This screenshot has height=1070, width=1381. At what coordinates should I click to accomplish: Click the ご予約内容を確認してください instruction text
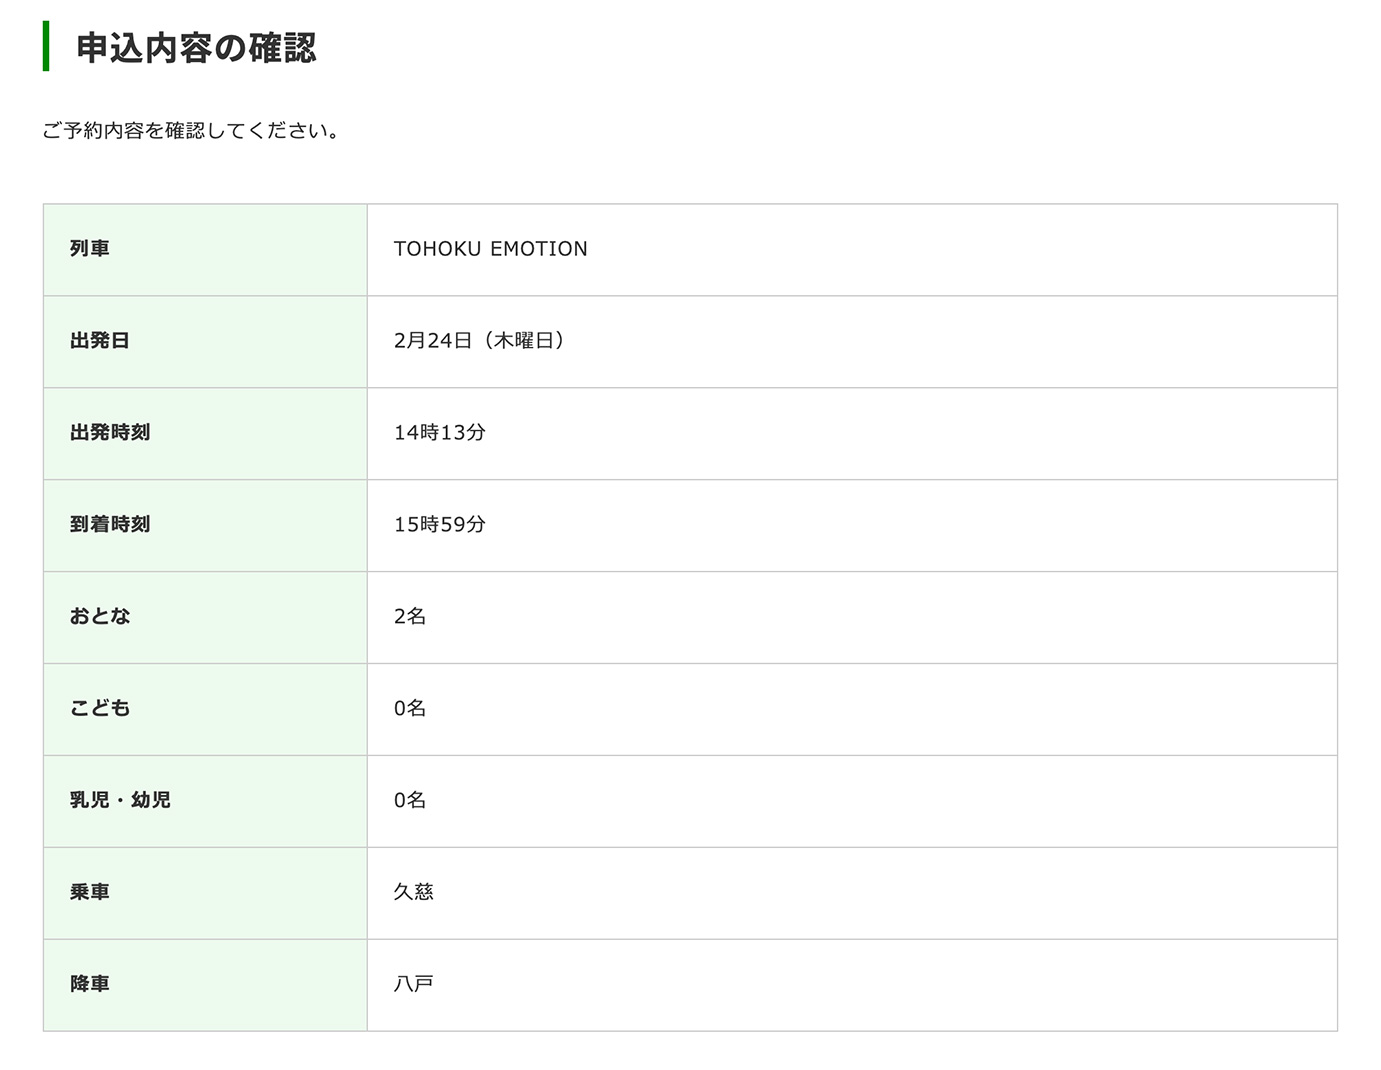point(190,131)
